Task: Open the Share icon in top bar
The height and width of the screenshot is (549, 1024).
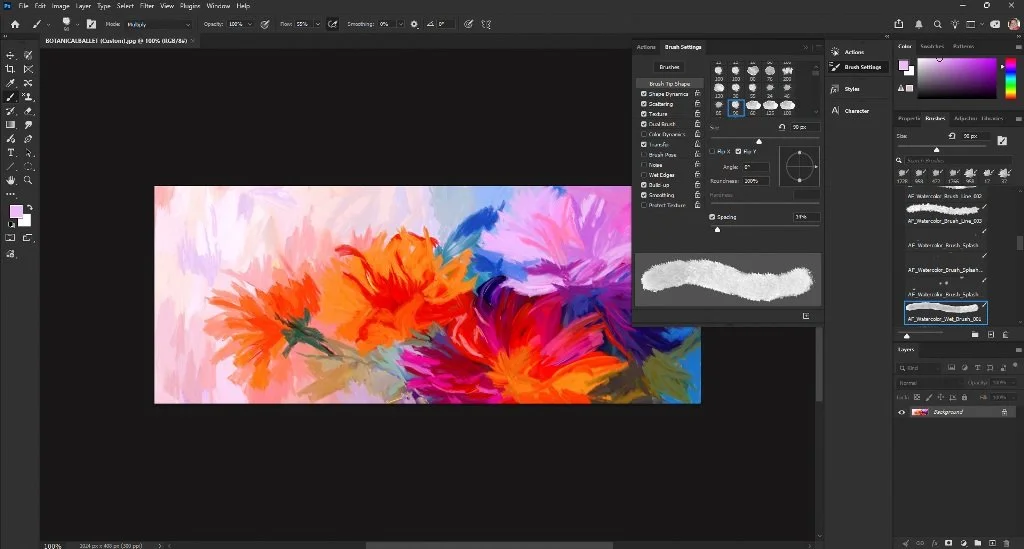Action: (x=899, y=24)
